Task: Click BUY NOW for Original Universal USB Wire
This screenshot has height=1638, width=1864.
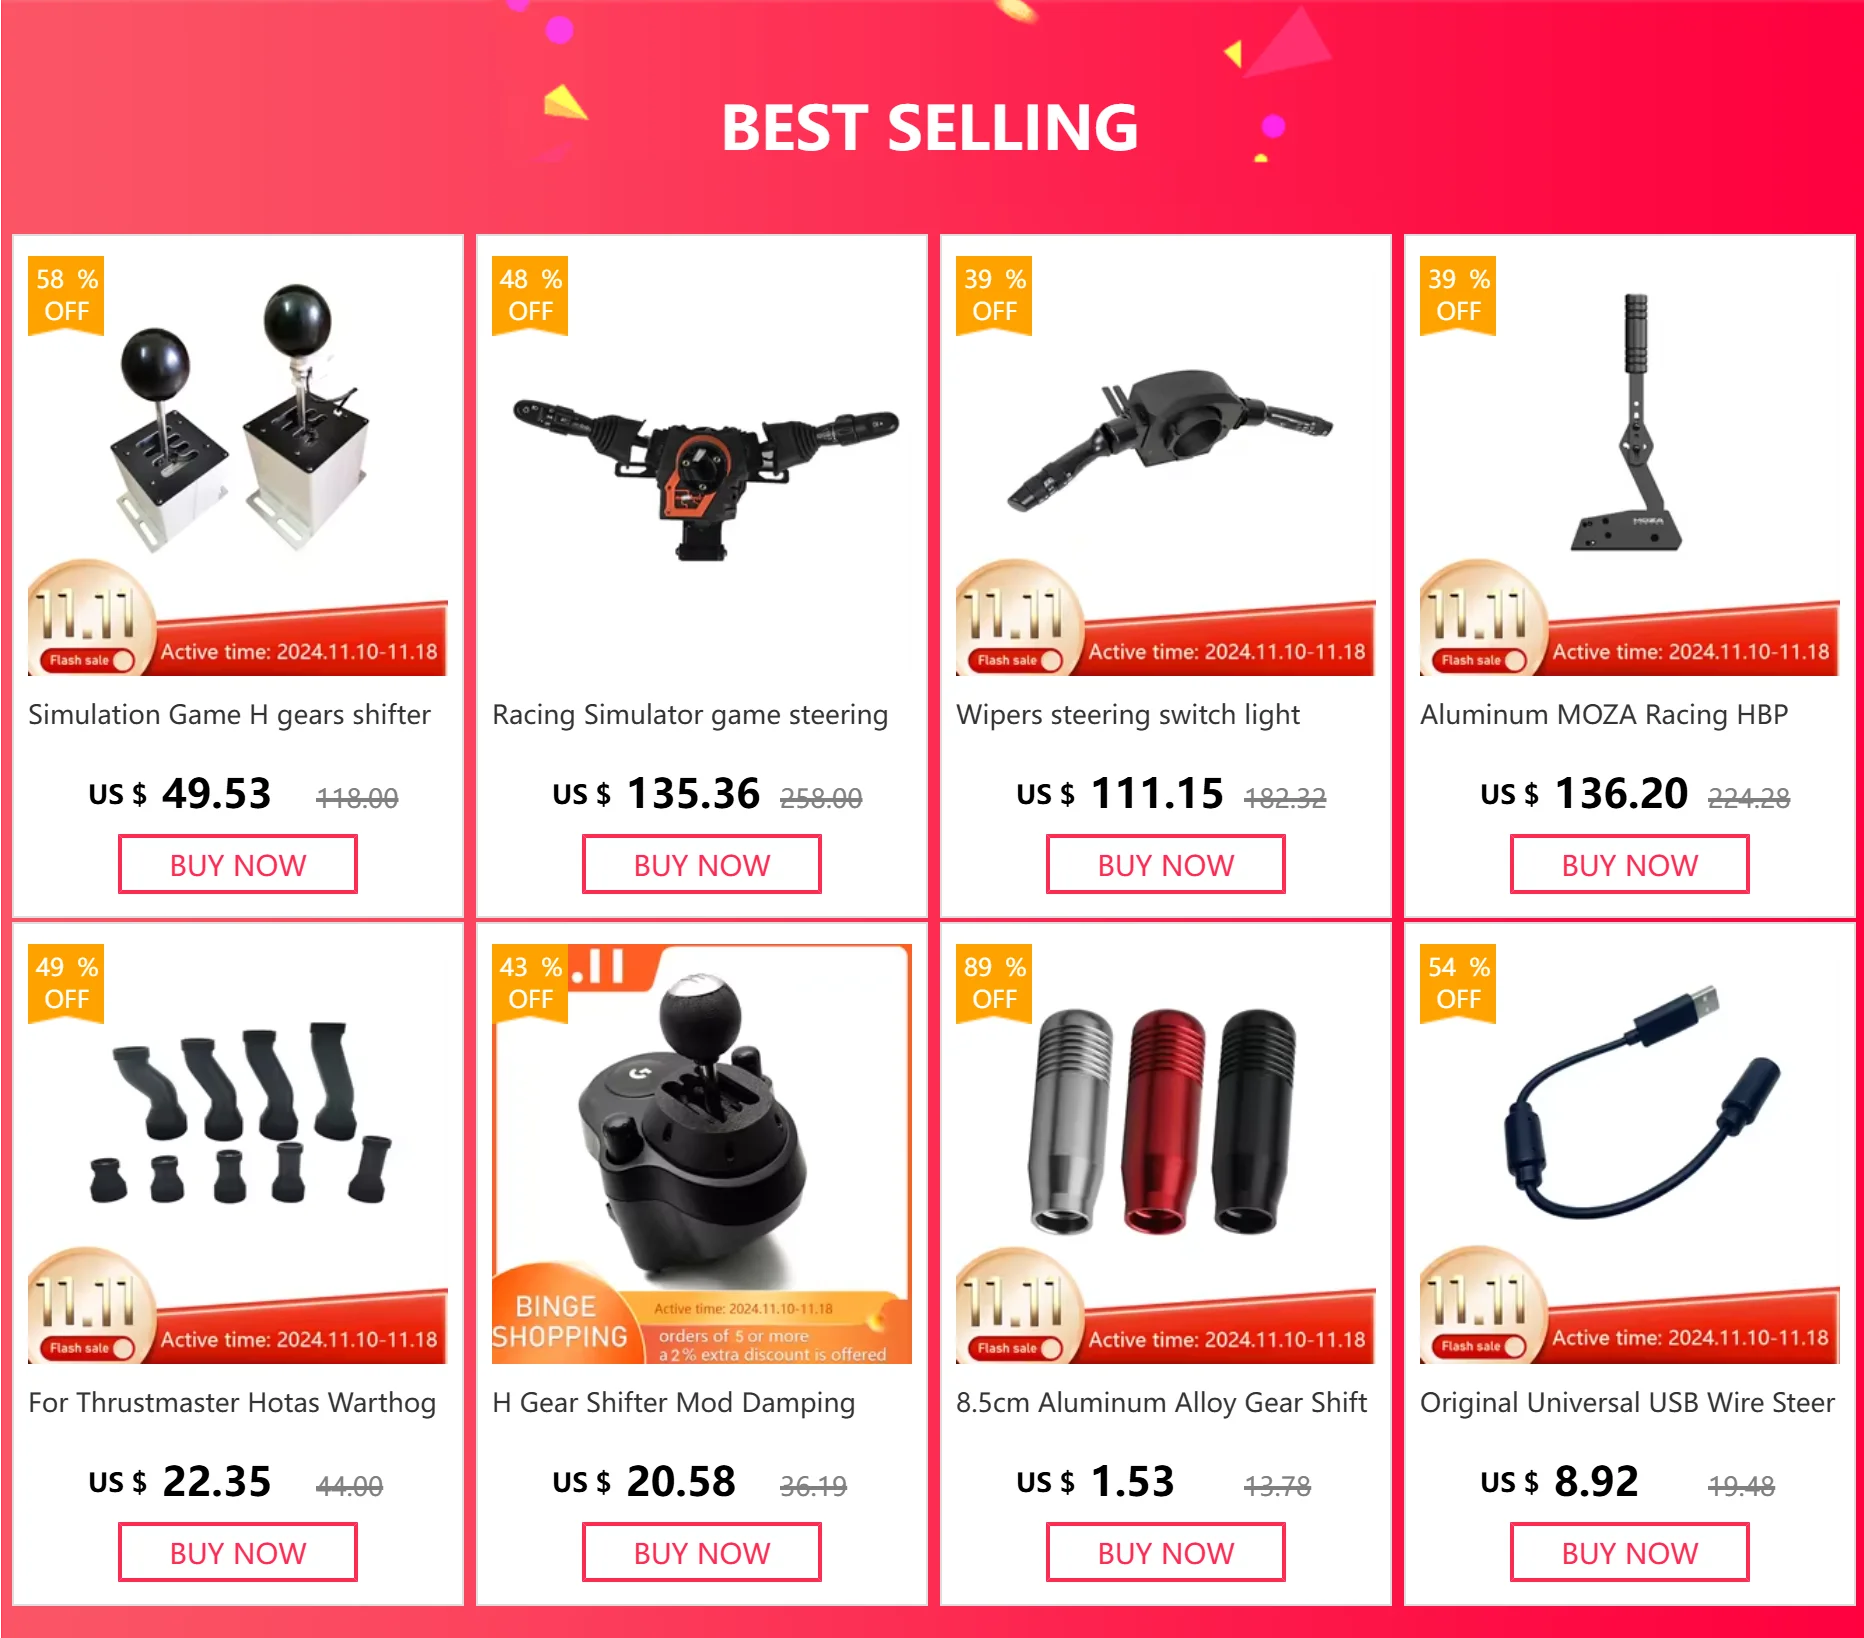Action: [x=1630, y=1553]
